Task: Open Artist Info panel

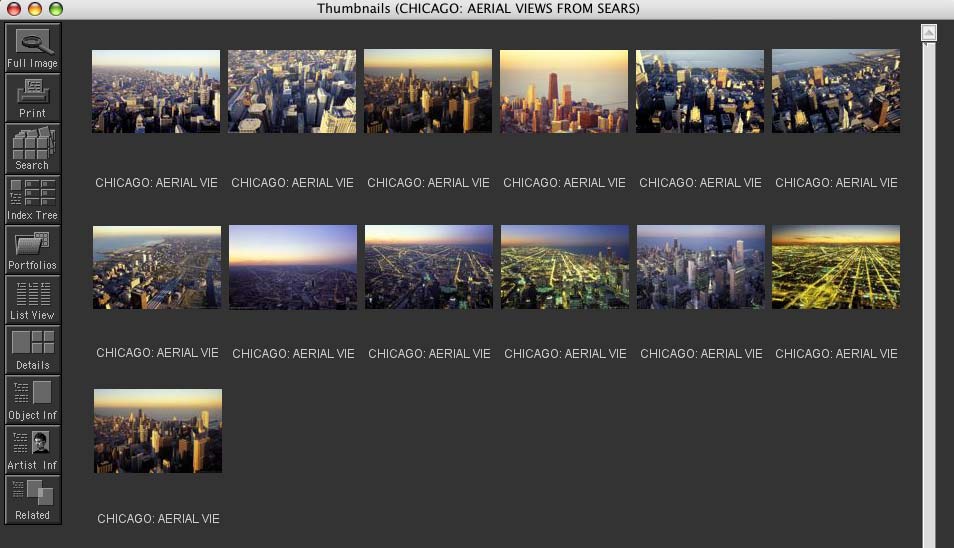Action: pyautogui.click(x=33, y=449)
